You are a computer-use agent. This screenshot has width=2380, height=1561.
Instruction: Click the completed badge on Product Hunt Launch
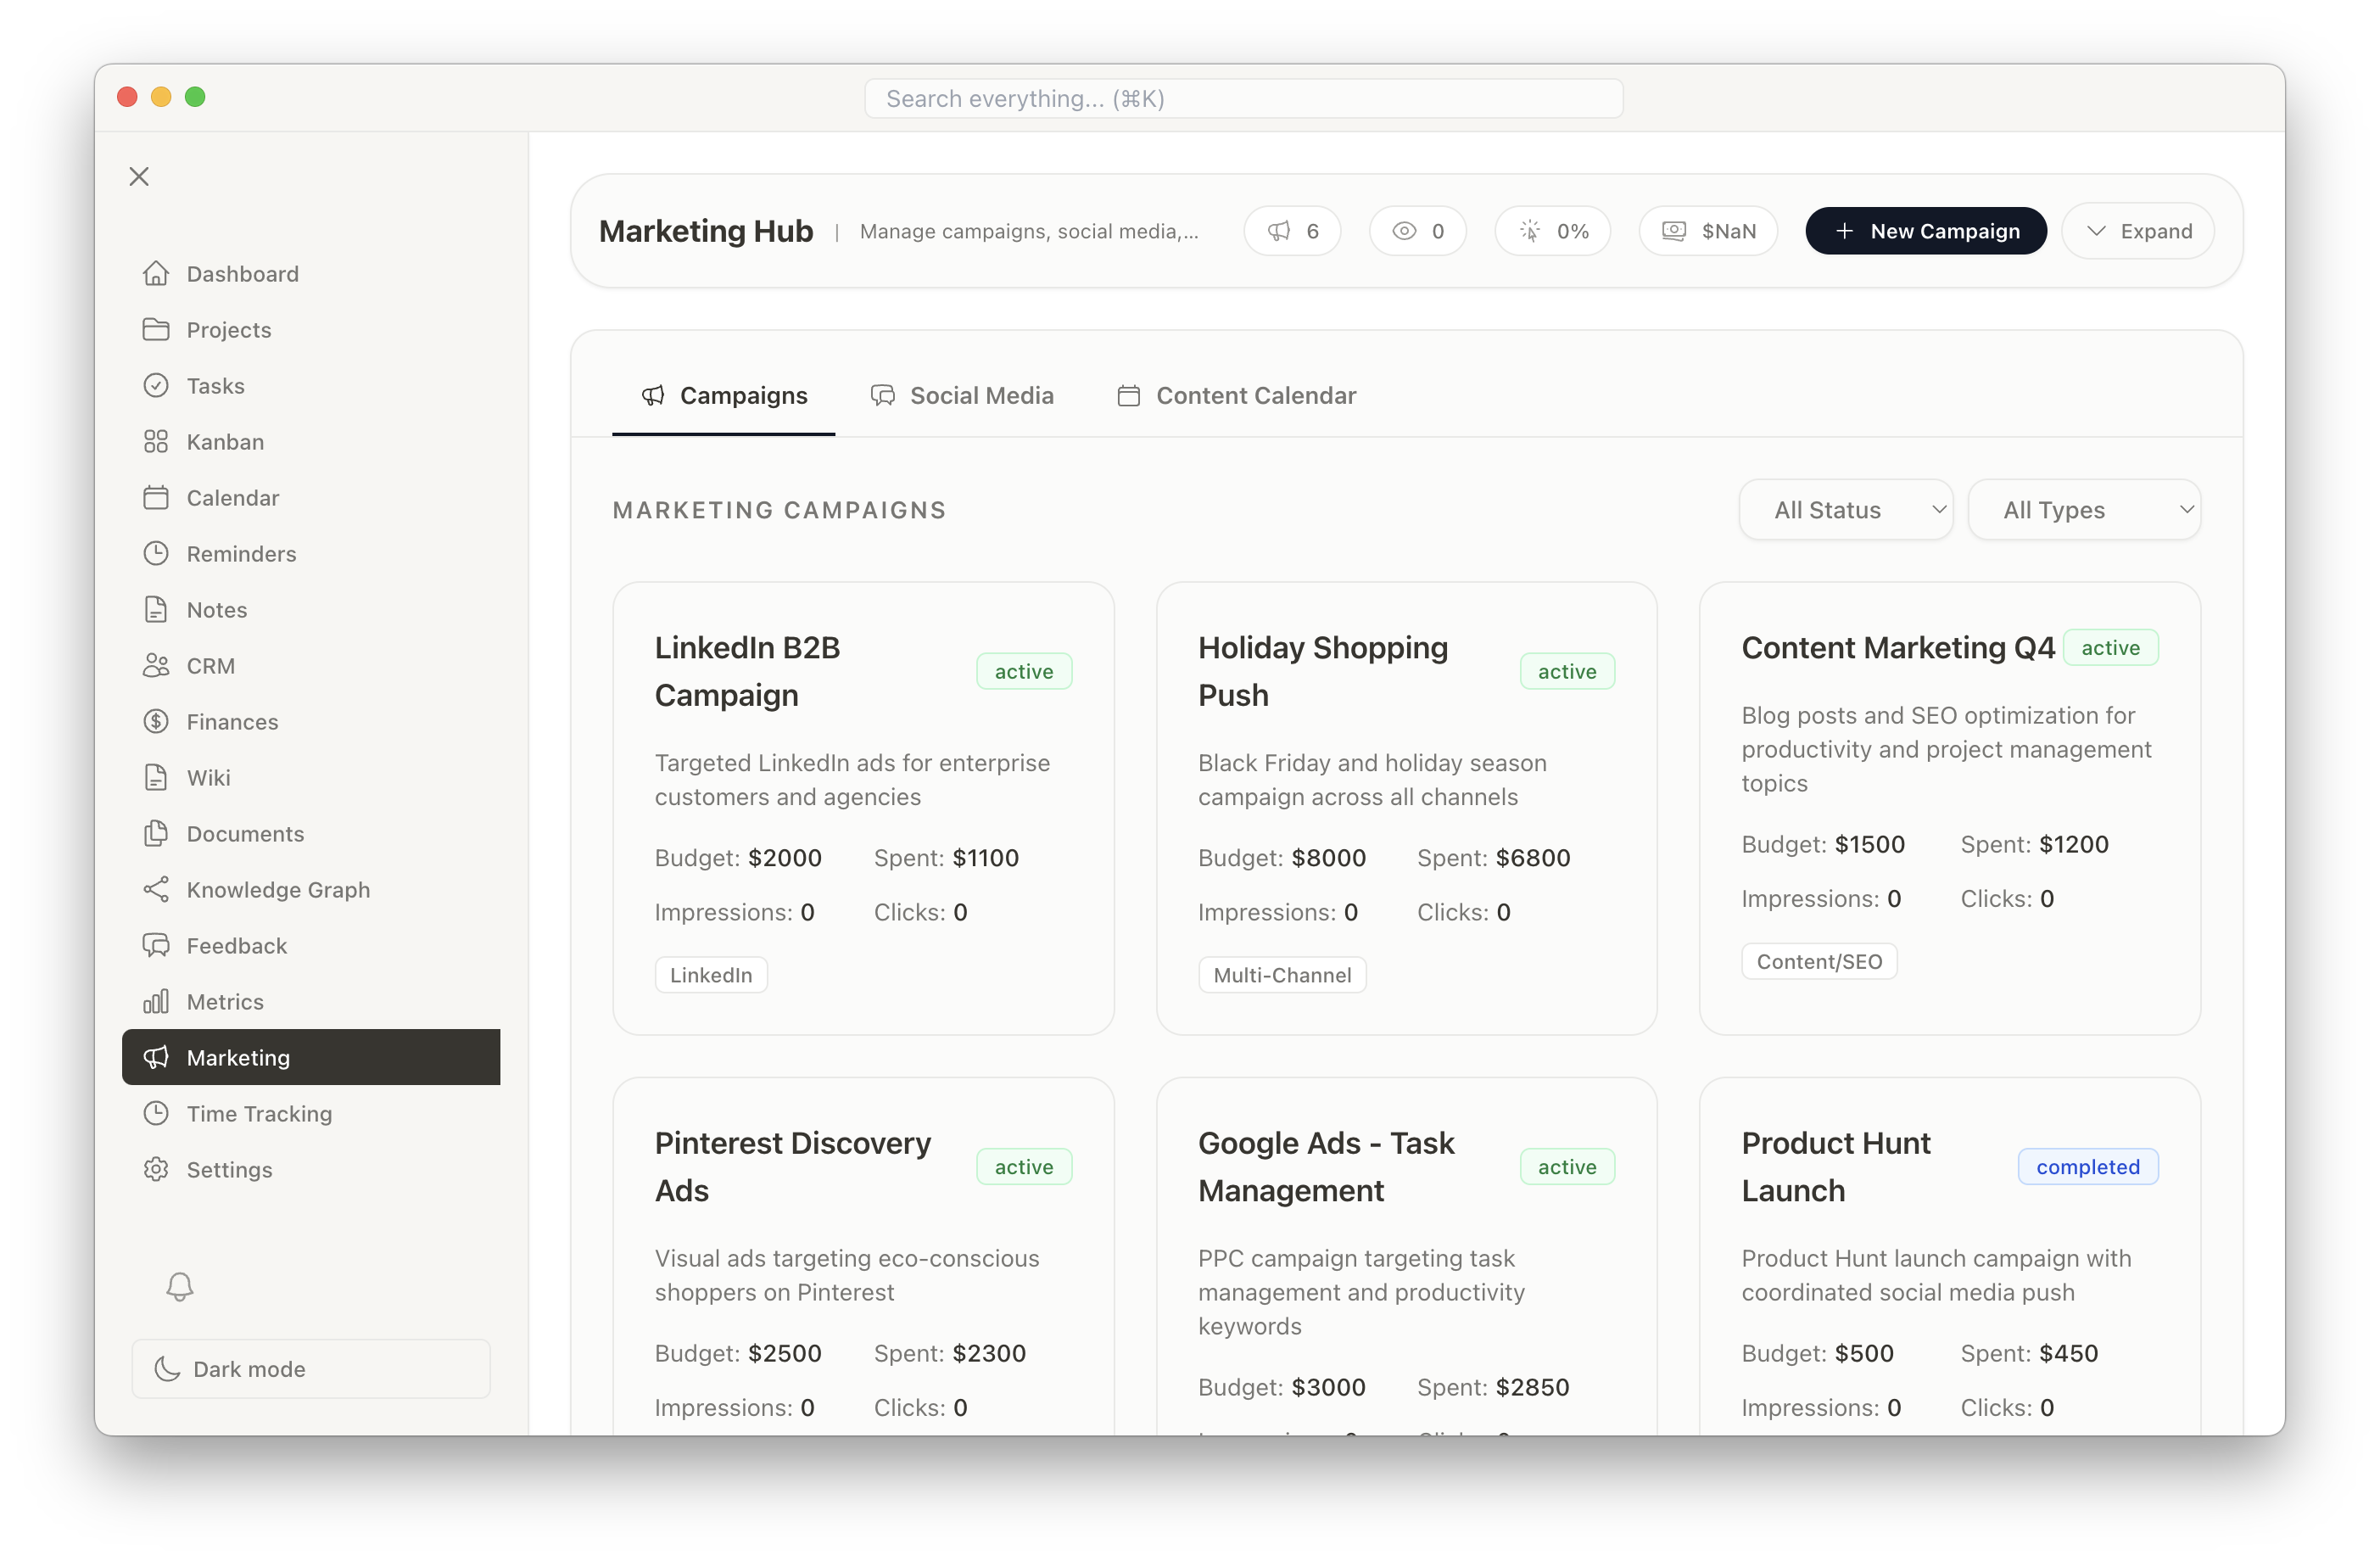[2088, 1166]
